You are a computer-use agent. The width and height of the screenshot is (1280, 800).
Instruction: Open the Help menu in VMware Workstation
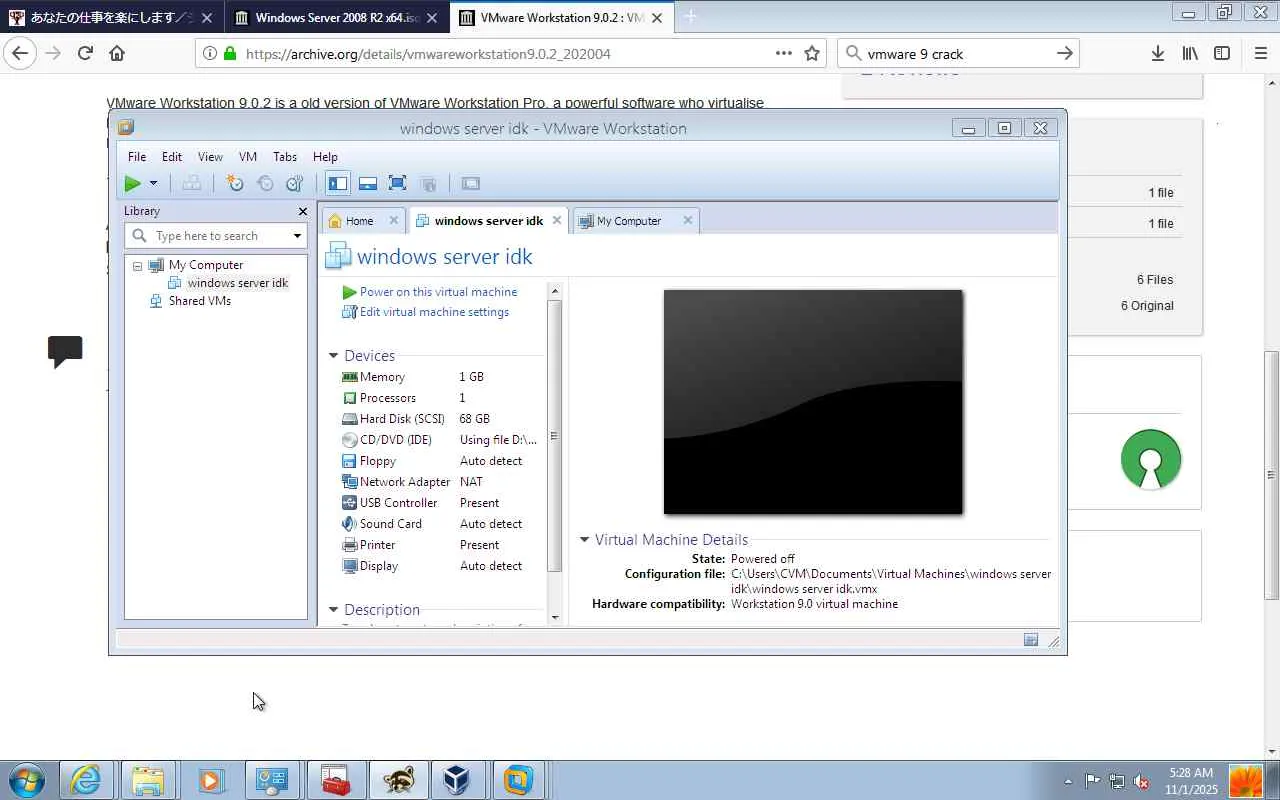tap(325, 157)
